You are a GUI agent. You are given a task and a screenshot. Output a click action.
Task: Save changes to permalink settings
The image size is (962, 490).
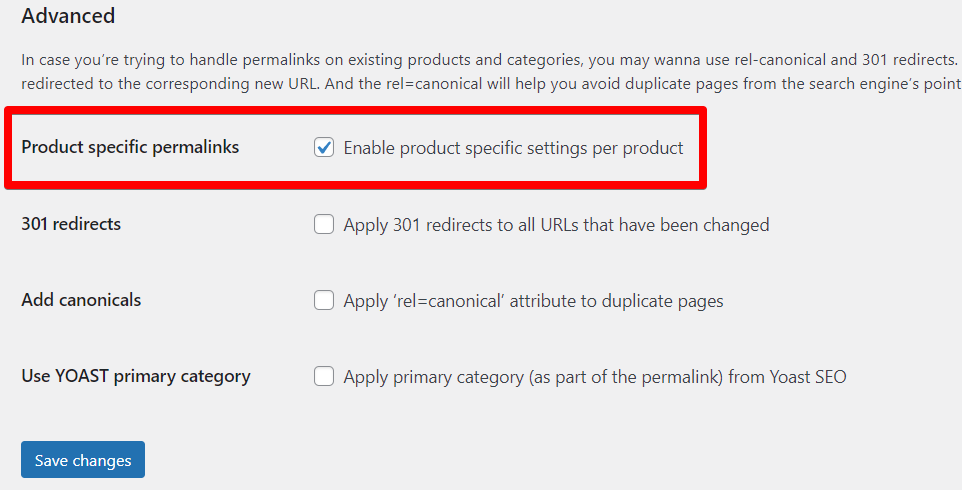point(83,460)
